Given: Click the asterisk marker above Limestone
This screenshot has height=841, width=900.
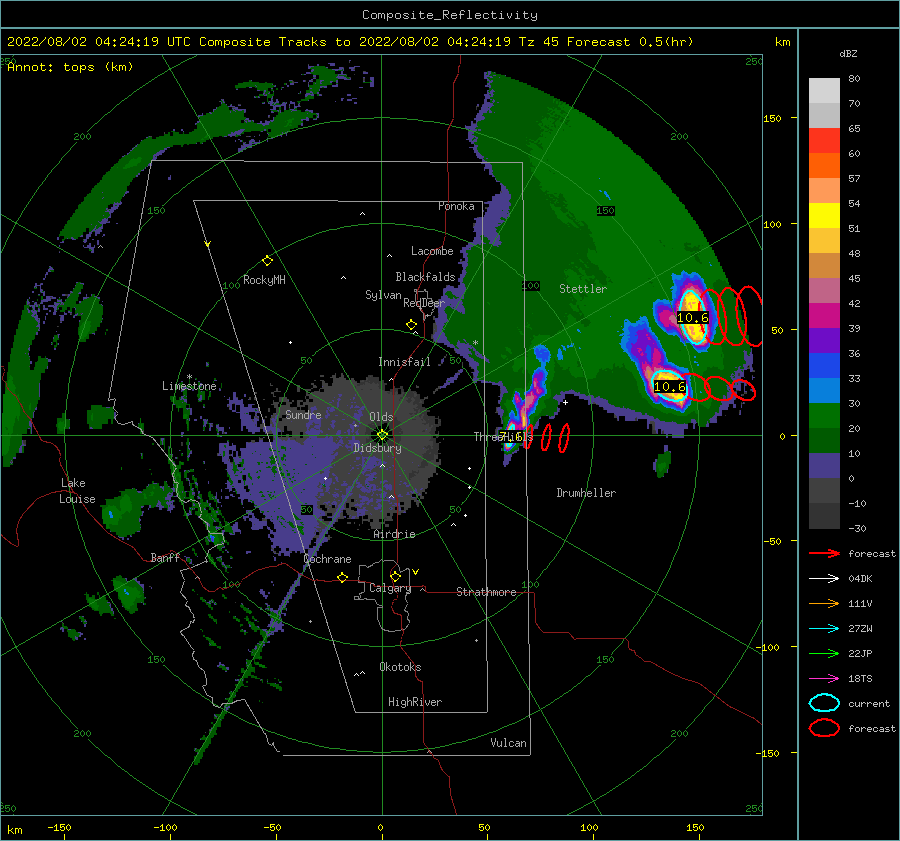Looking at the screenshot, I should pyautogui.click(x=189, y=377).
